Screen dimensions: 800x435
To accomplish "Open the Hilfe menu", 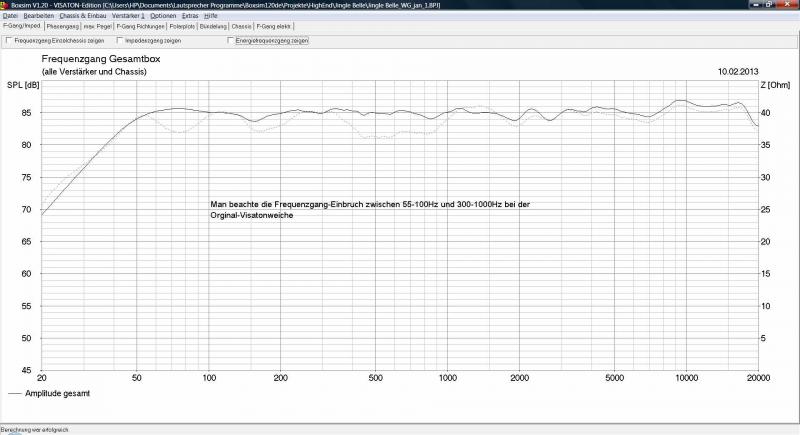I will coord(211,16).
